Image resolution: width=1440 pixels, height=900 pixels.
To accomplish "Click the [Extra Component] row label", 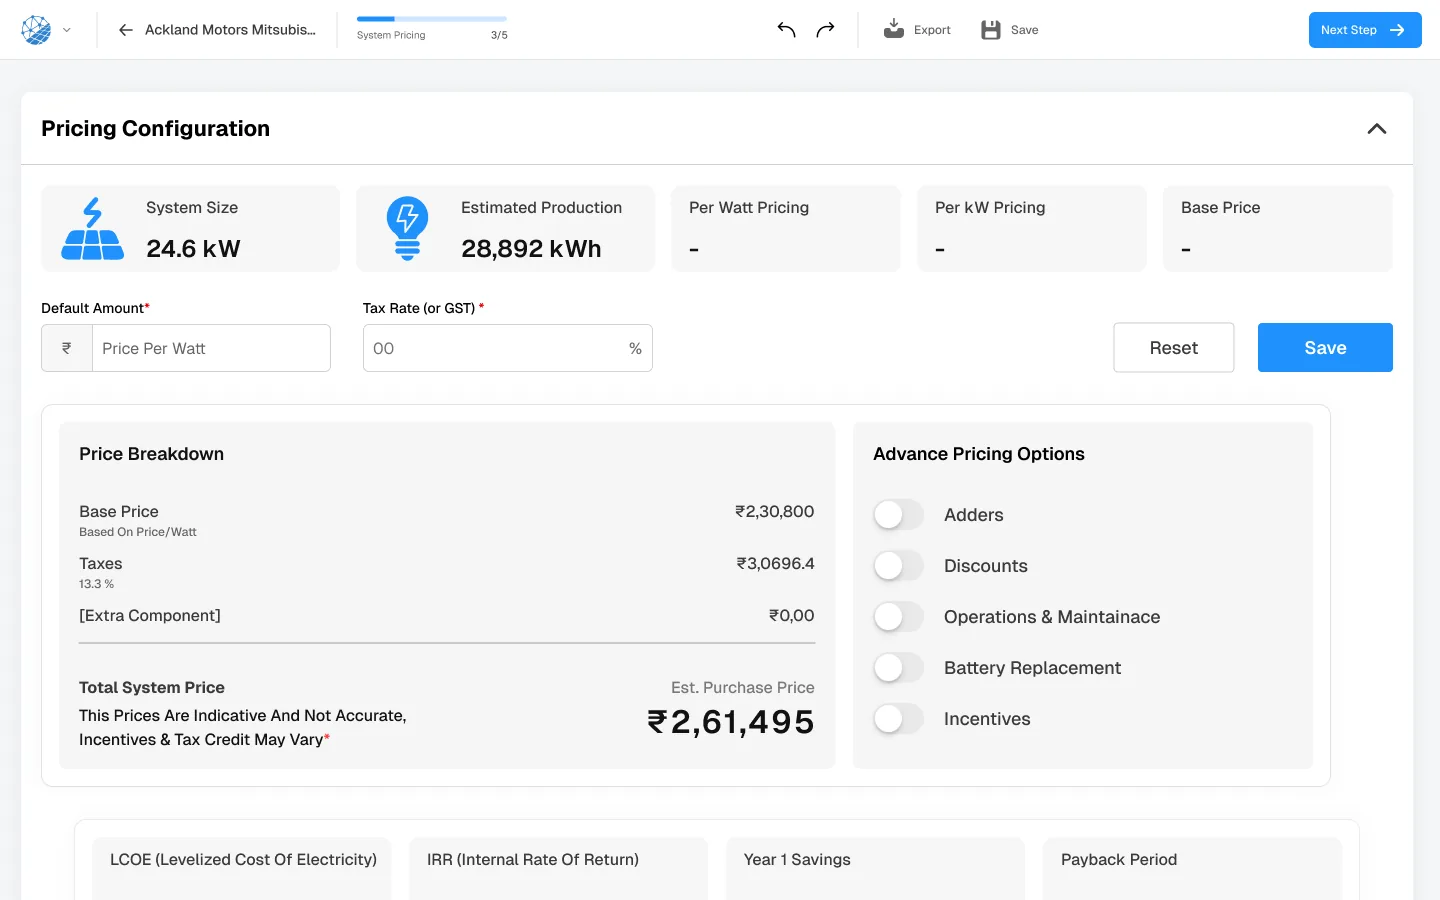I will 150,615.
